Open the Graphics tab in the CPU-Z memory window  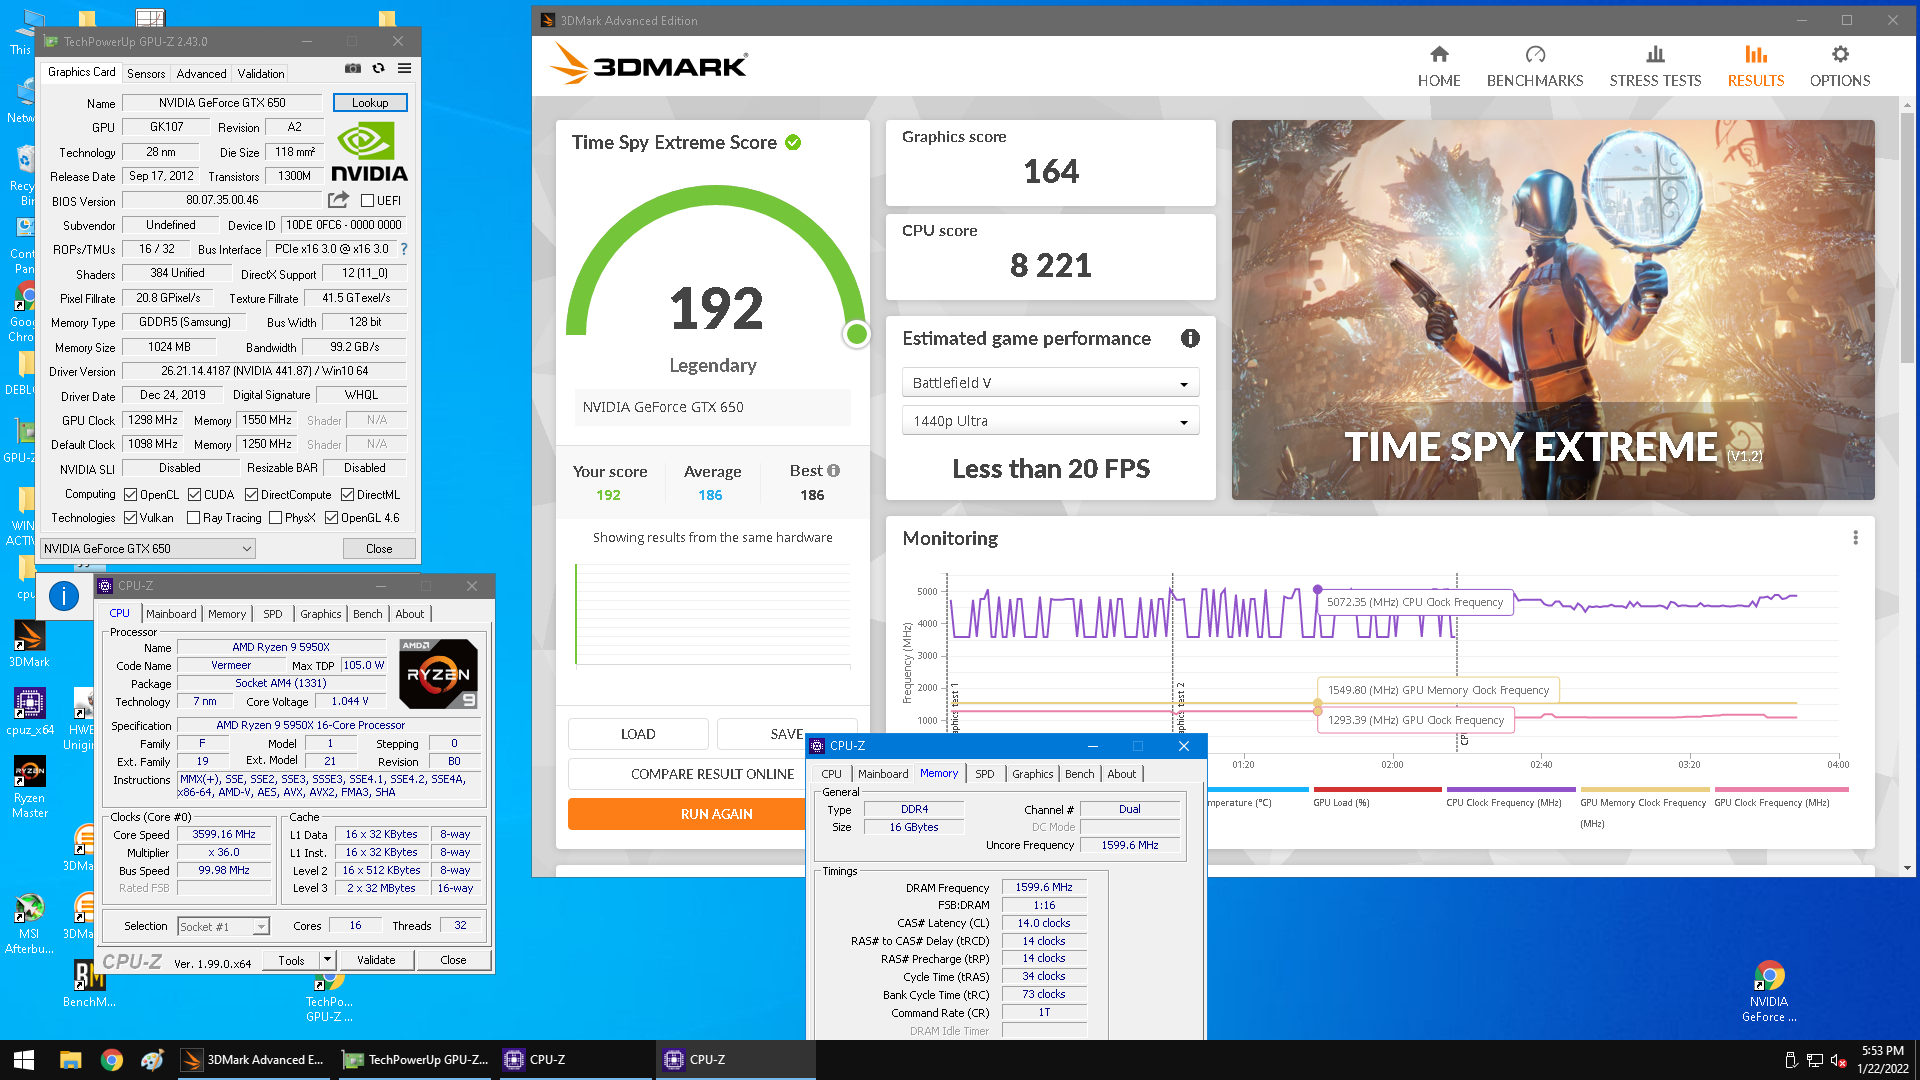click(1032, 774)
